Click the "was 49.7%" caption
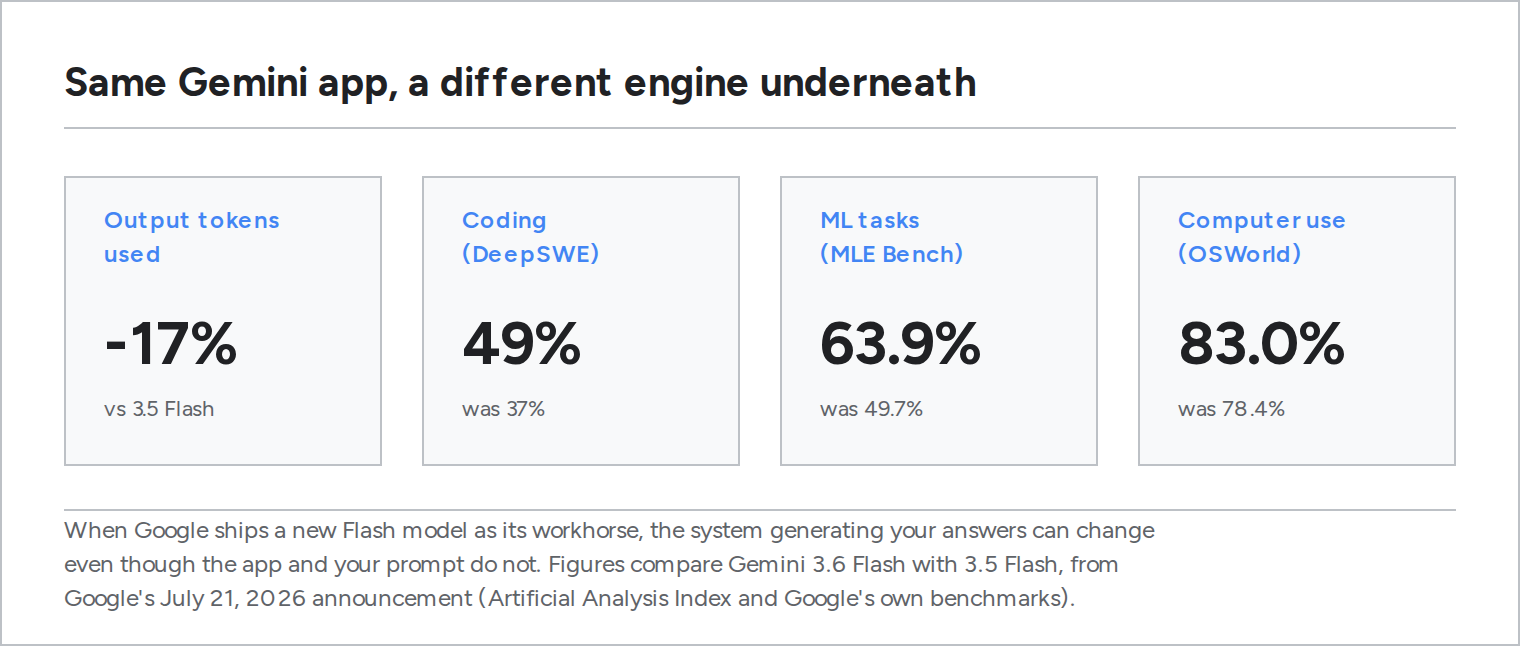Viewport: 1520px width, 646px height. coord(871,408)
